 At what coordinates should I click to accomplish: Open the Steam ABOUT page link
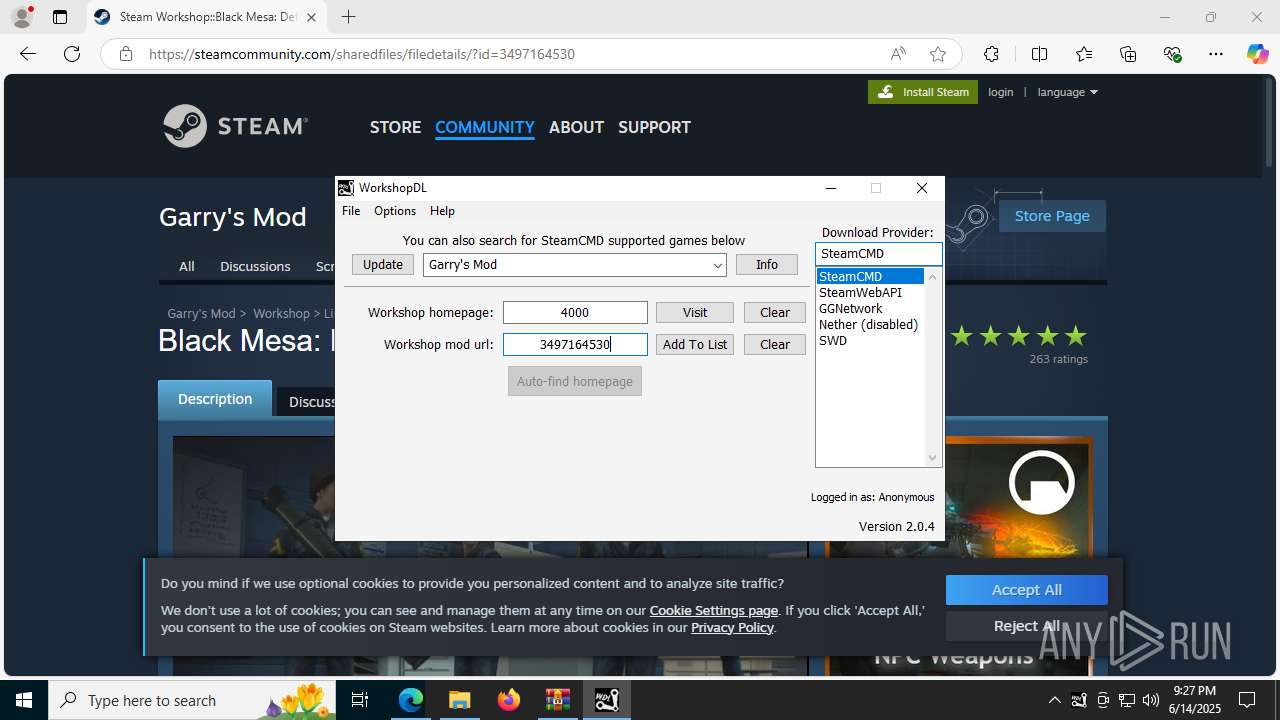click(x=576, y=127)
